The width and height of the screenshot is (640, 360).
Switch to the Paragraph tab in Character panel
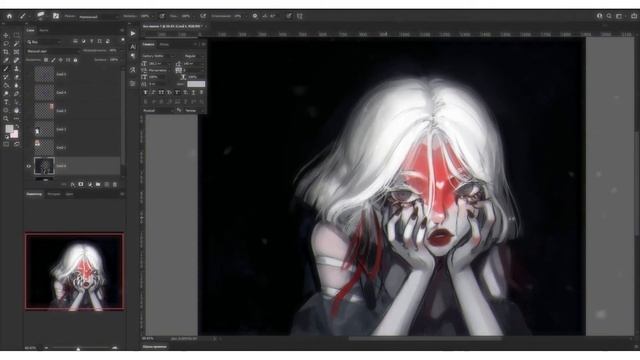164,44
